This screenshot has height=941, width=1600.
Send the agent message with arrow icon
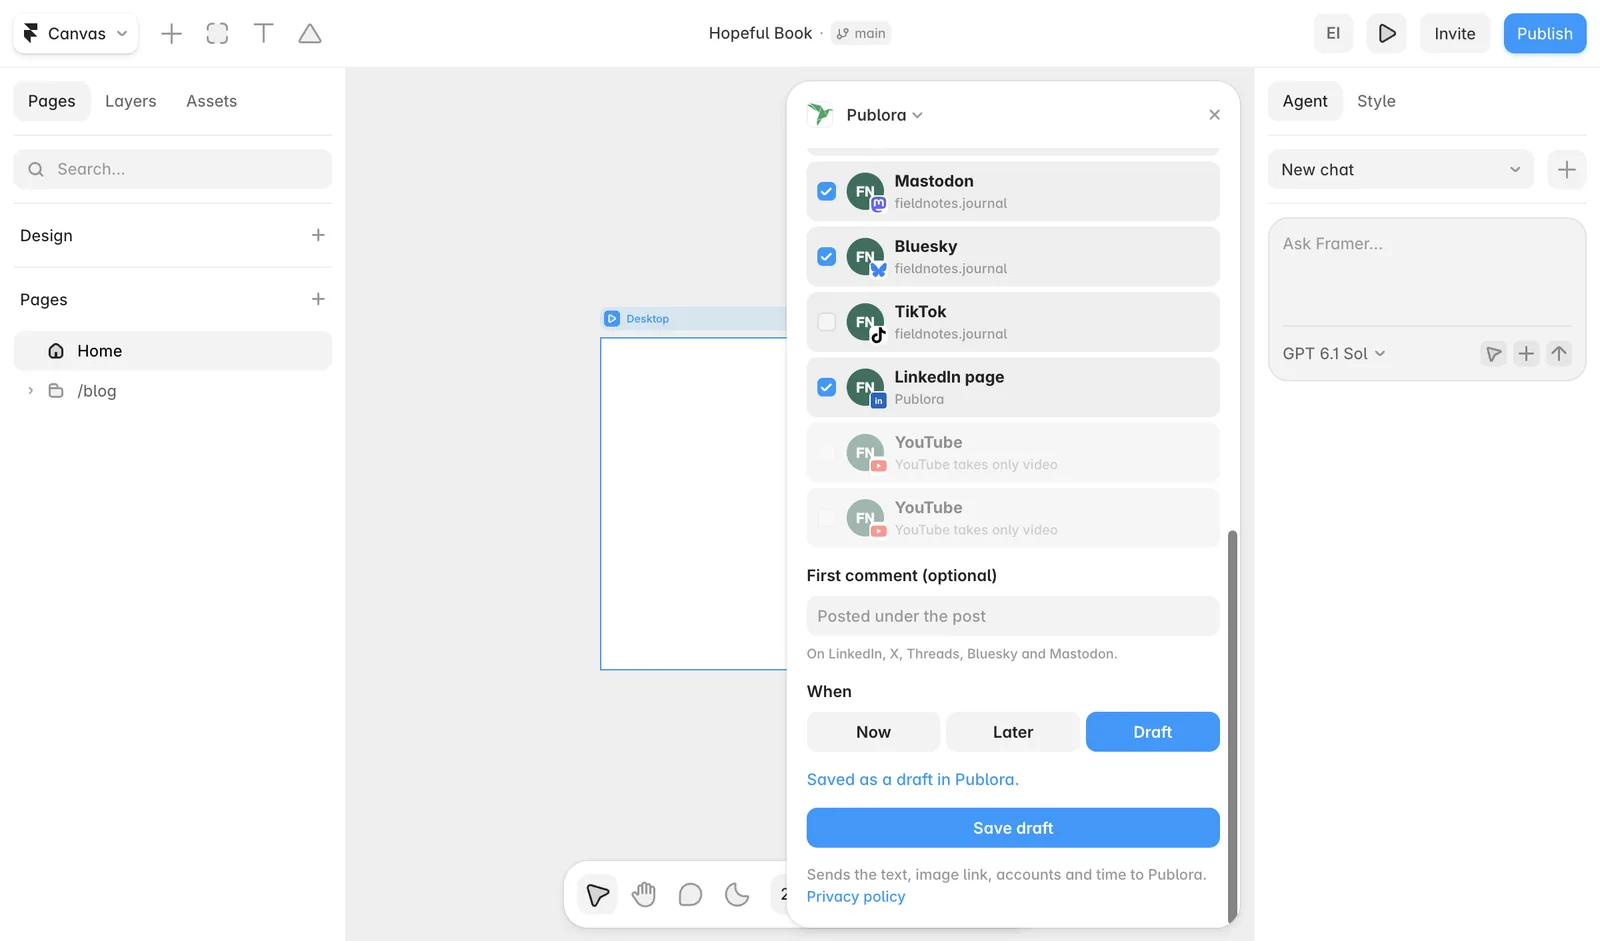1559,354
